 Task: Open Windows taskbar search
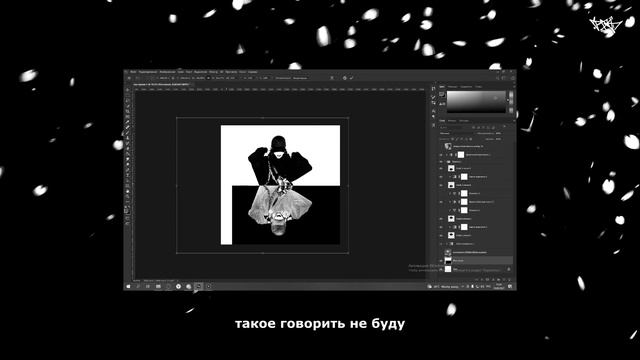click(138, 287)
